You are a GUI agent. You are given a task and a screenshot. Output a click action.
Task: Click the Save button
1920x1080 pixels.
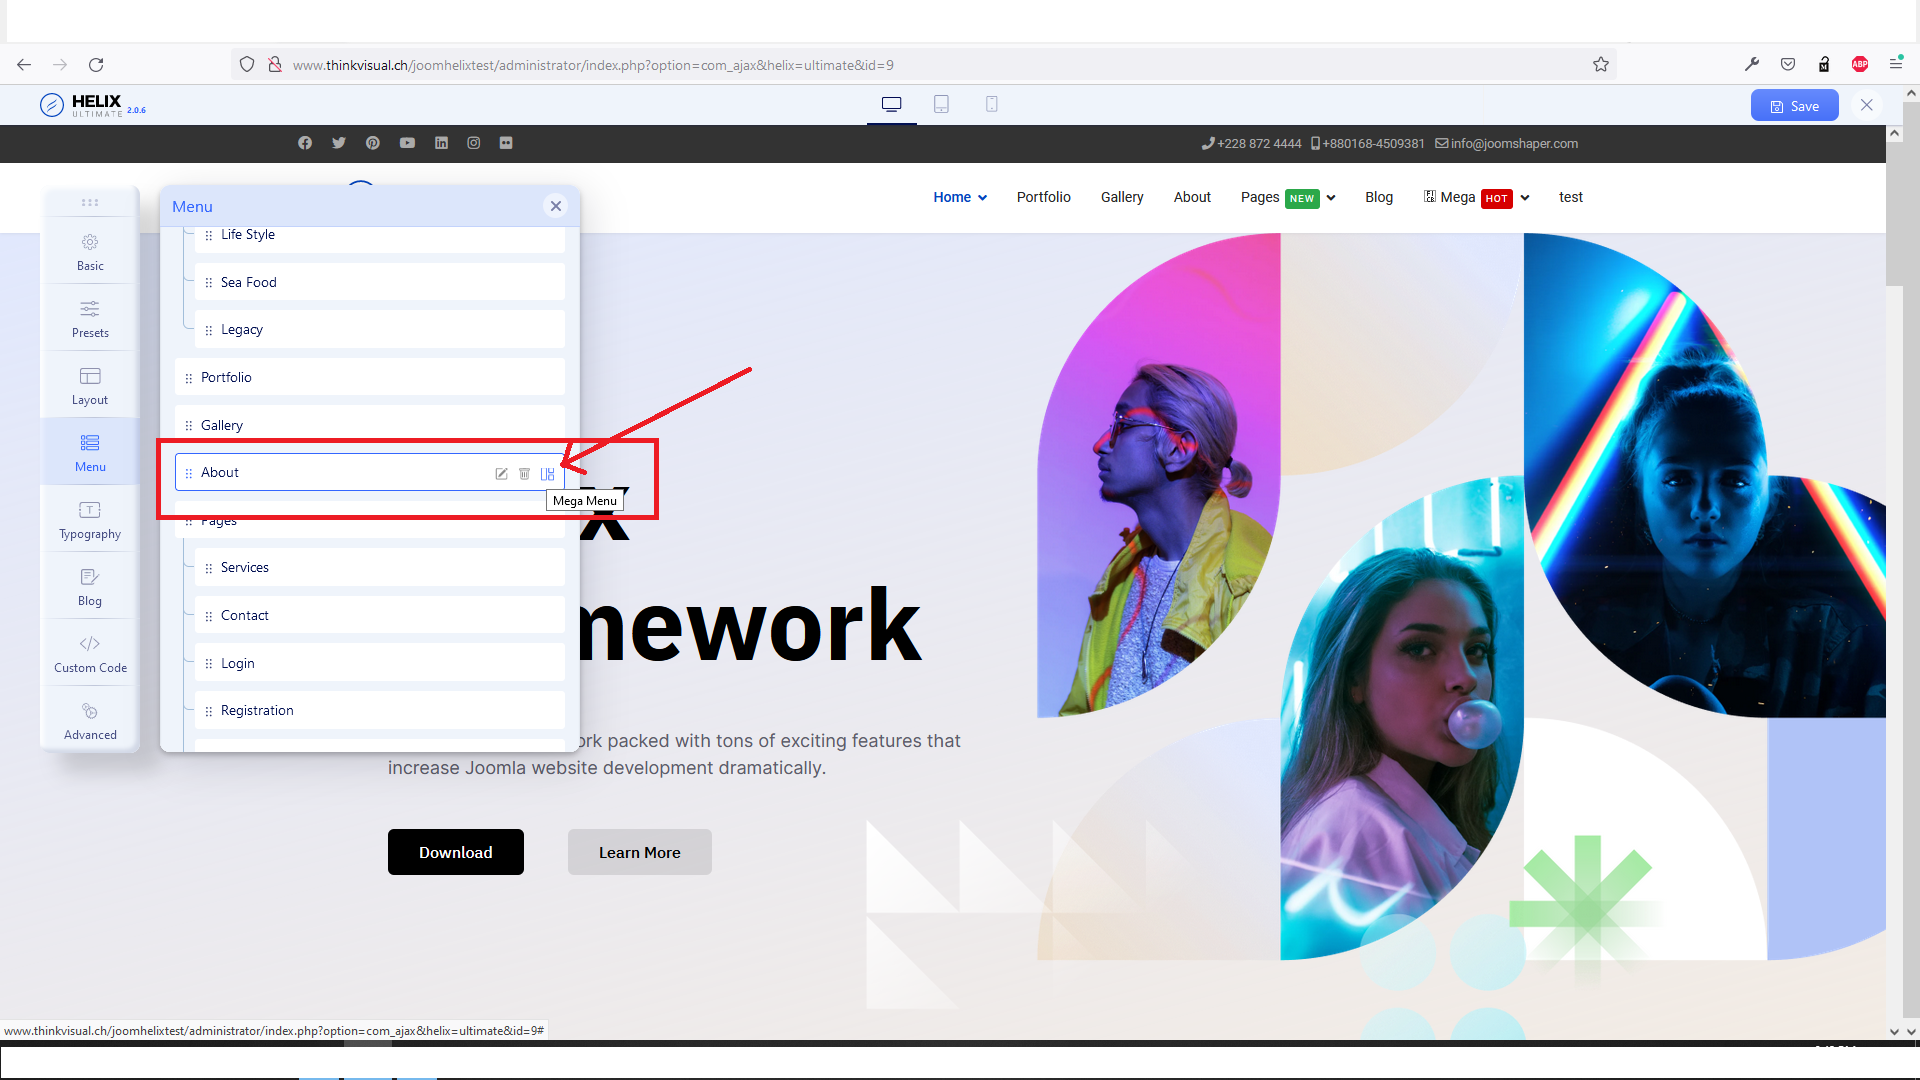(x=1794, y=106)
